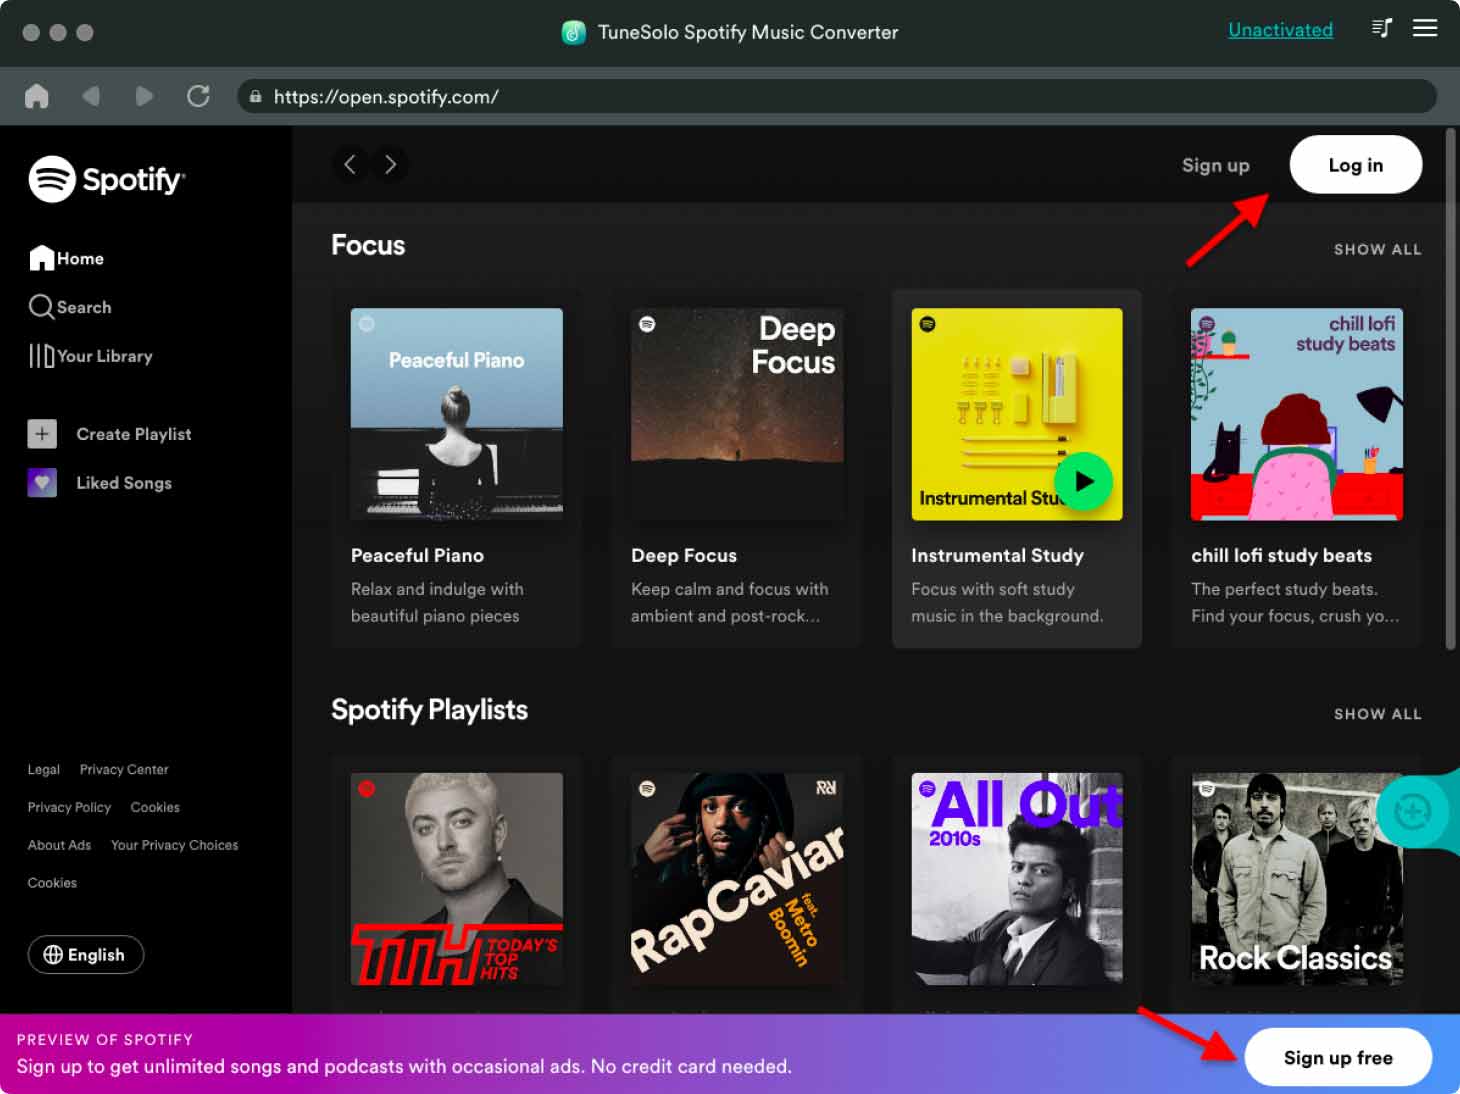This screenshot has width=1460, height=1094.
Task: Click the Log in button
Action: point(1355,165)
